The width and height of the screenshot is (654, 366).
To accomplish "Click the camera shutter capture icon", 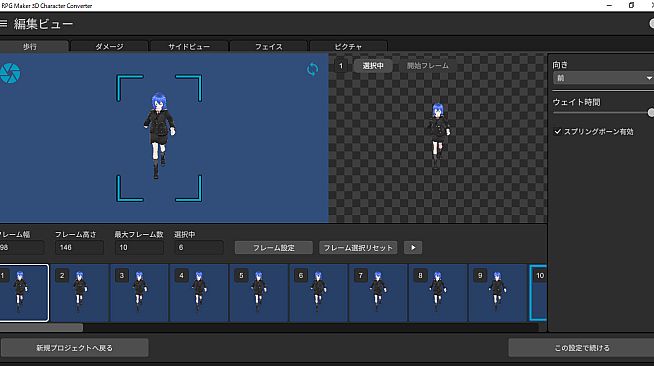I will click(9, 73).
